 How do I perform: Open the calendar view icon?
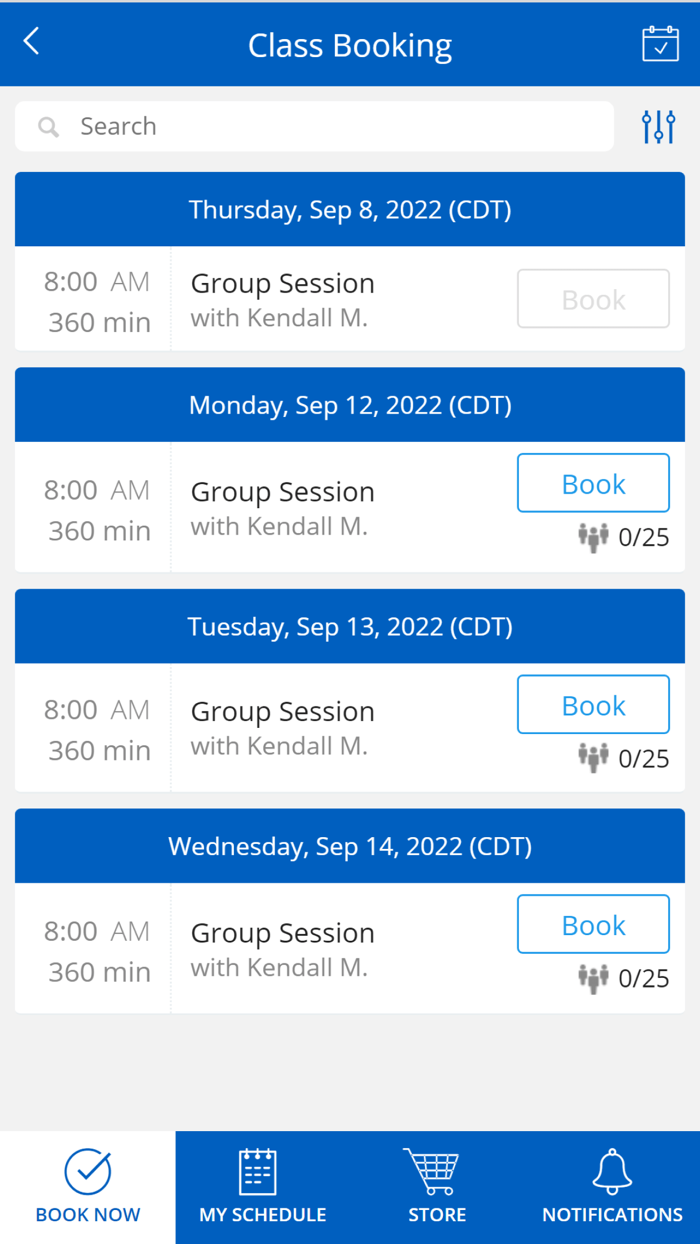(x=660, y=44)
